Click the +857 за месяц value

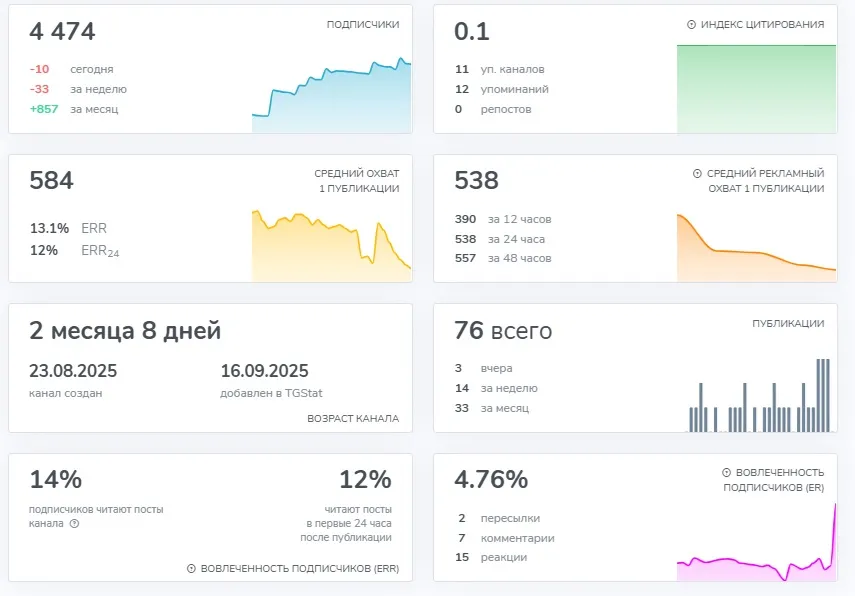pyautogui.click(x=74, y=109)
